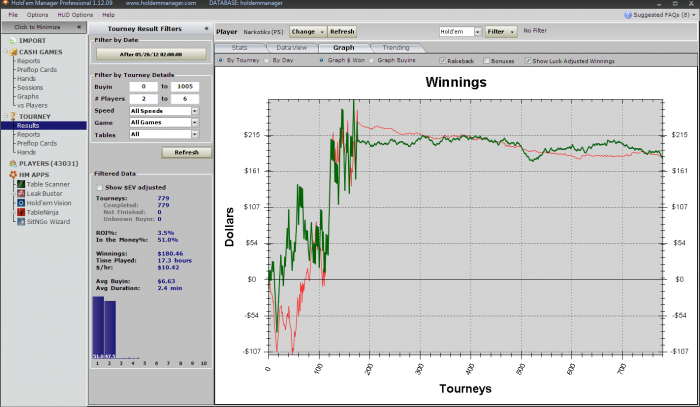Screen dimensions: 700x407
Task: Select Graph Buyins radio button
Action: click(371, 60)
